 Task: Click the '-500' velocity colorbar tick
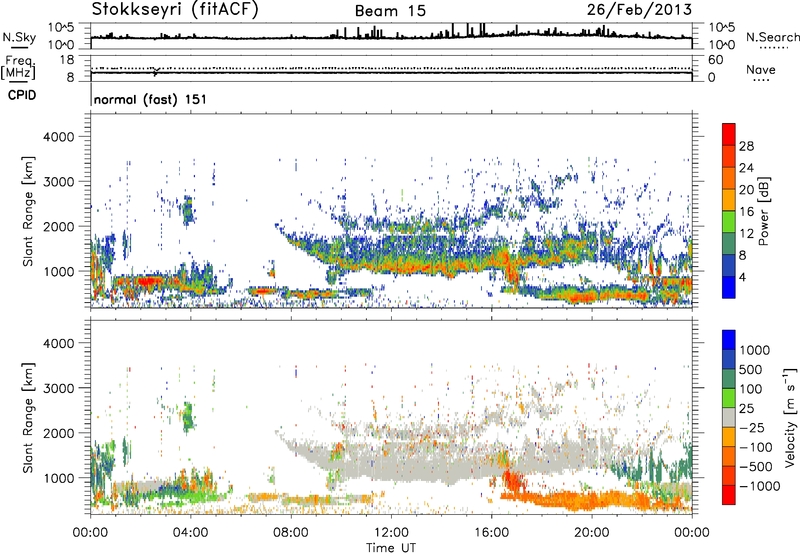[x=756, y=466]
